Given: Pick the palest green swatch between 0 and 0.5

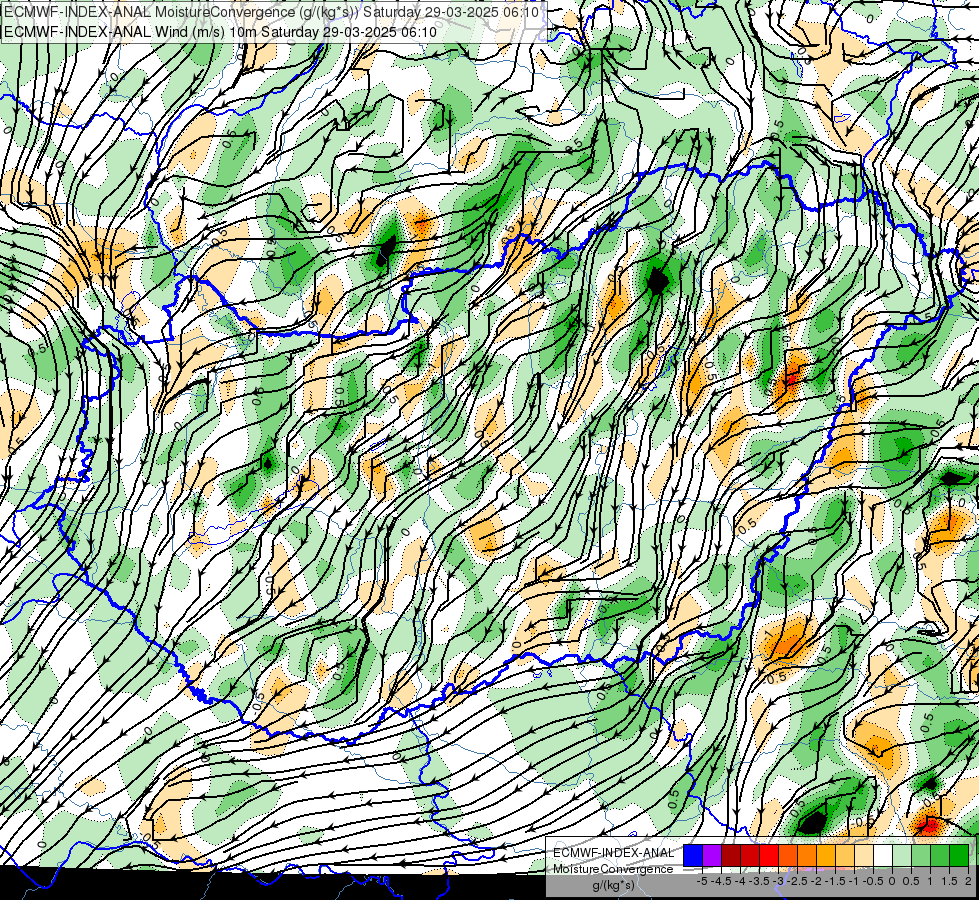Looking at the screenshot, I should tap(902, 855).
